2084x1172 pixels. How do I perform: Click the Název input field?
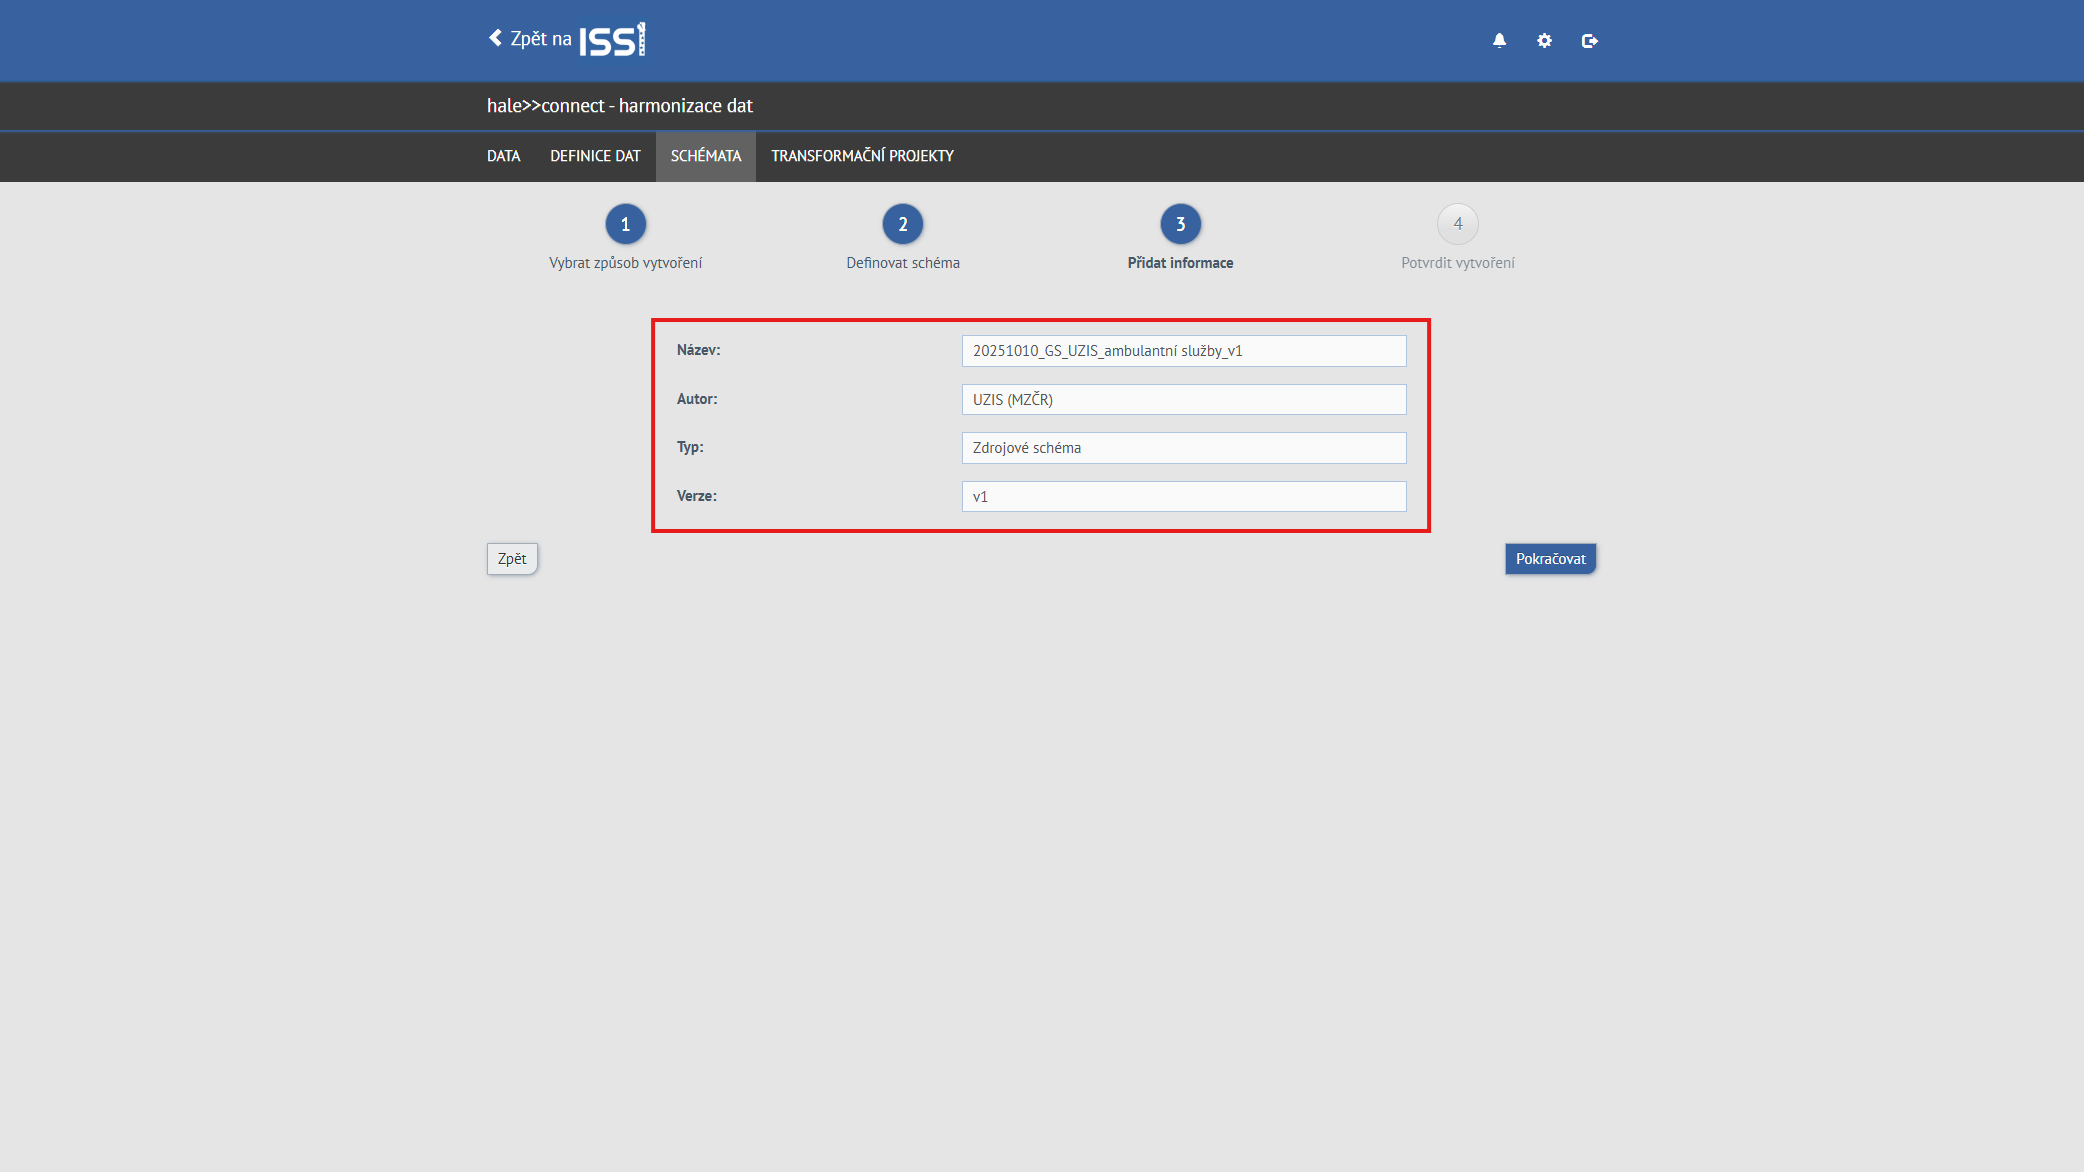tap(1183, 351)
